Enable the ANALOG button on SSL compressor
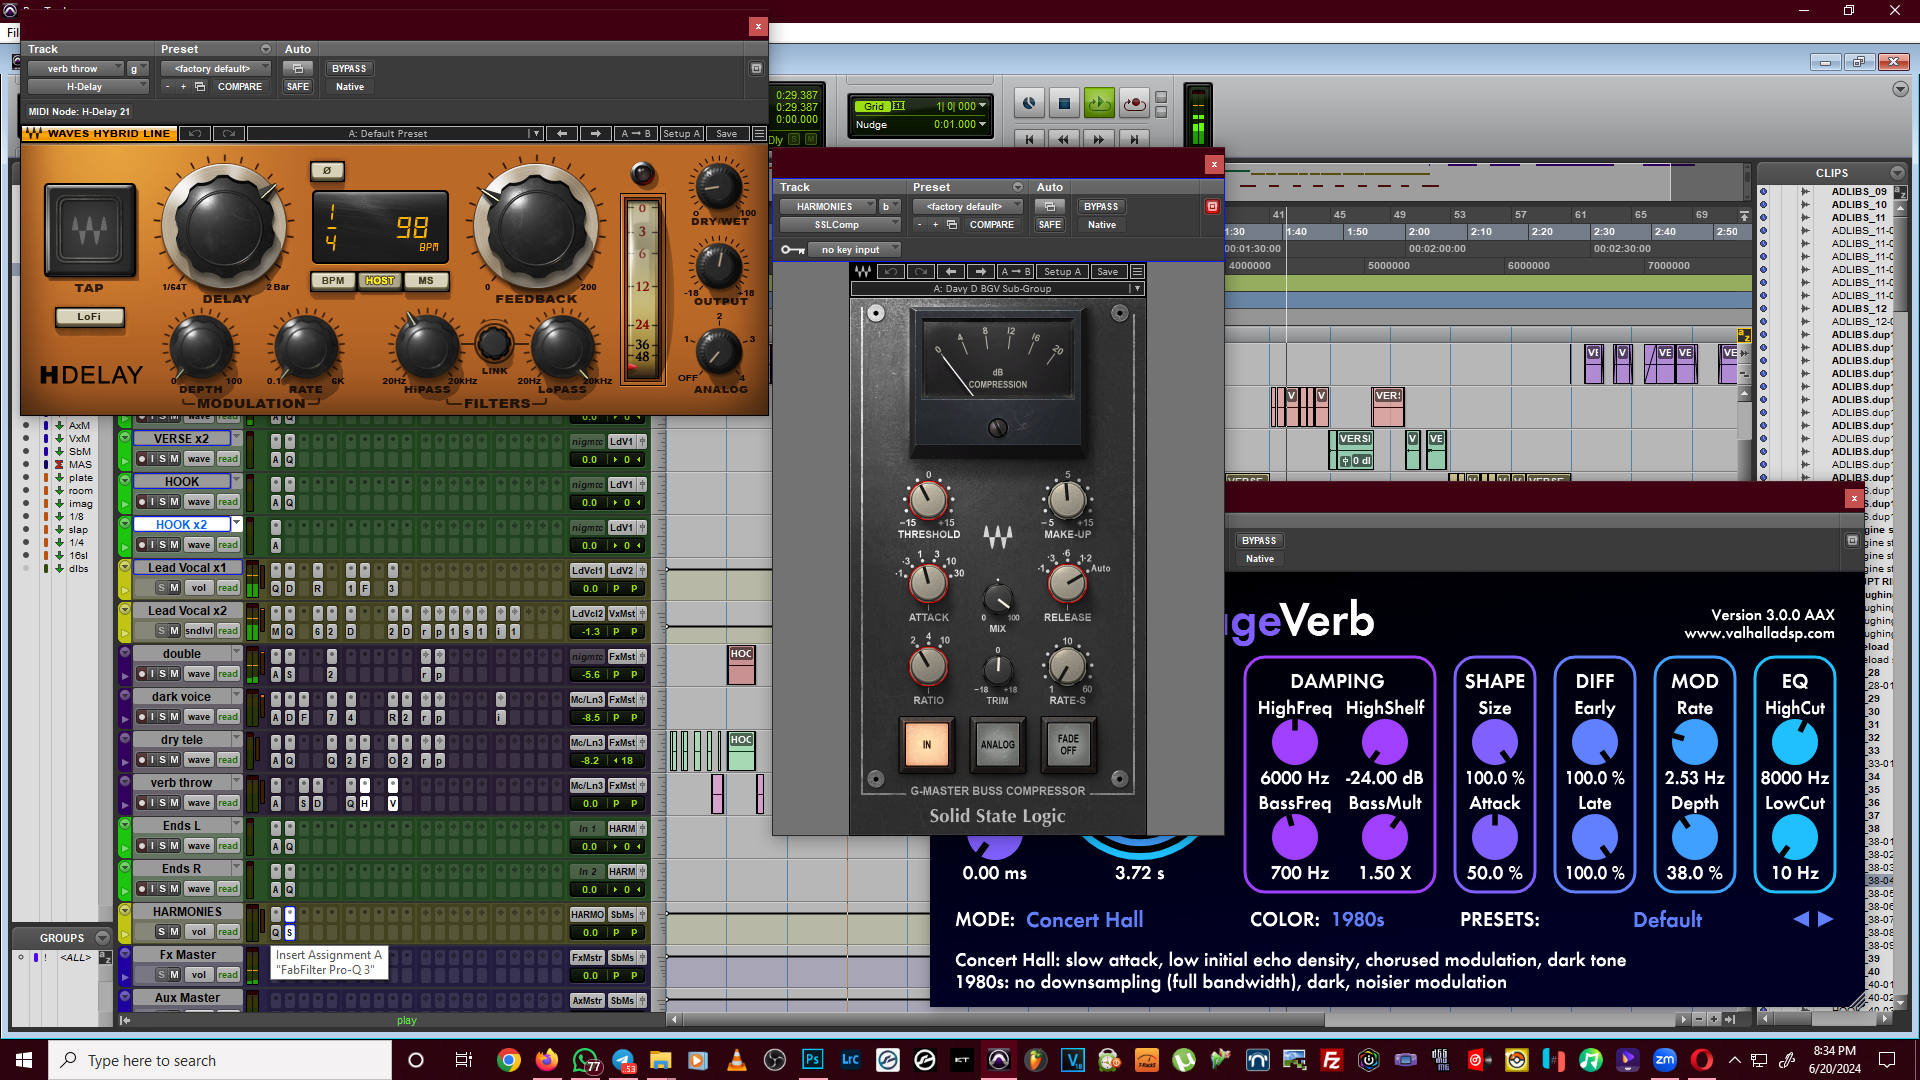 point(997,745)
